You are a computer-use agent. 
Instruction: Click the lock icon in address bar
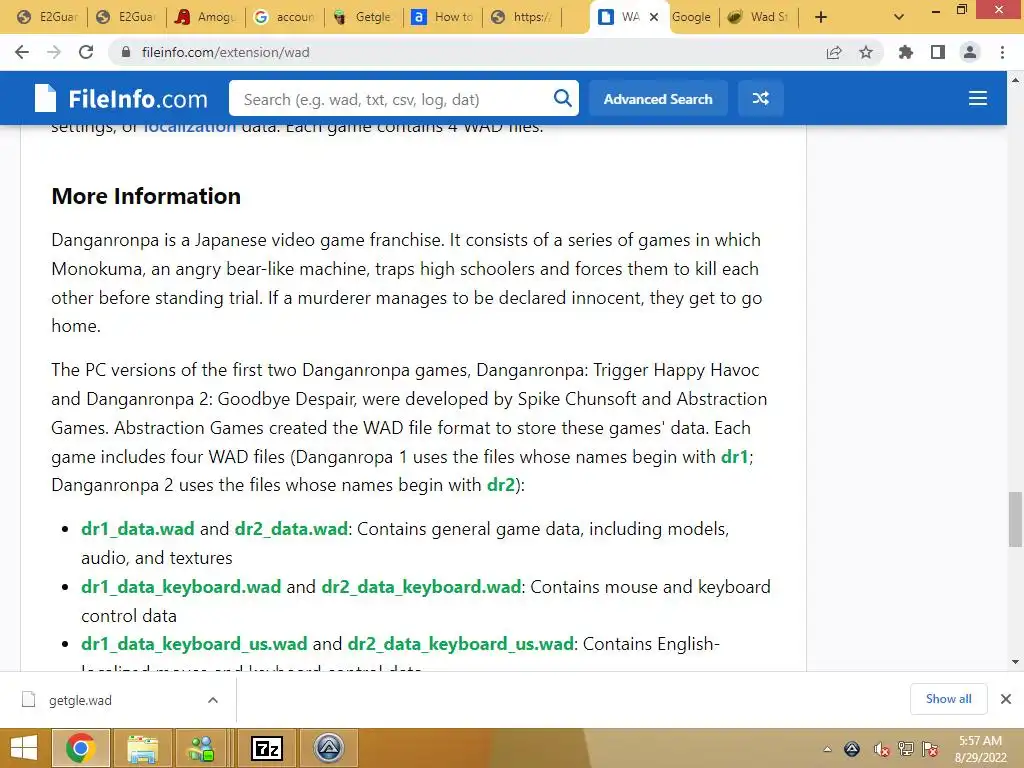126,52
